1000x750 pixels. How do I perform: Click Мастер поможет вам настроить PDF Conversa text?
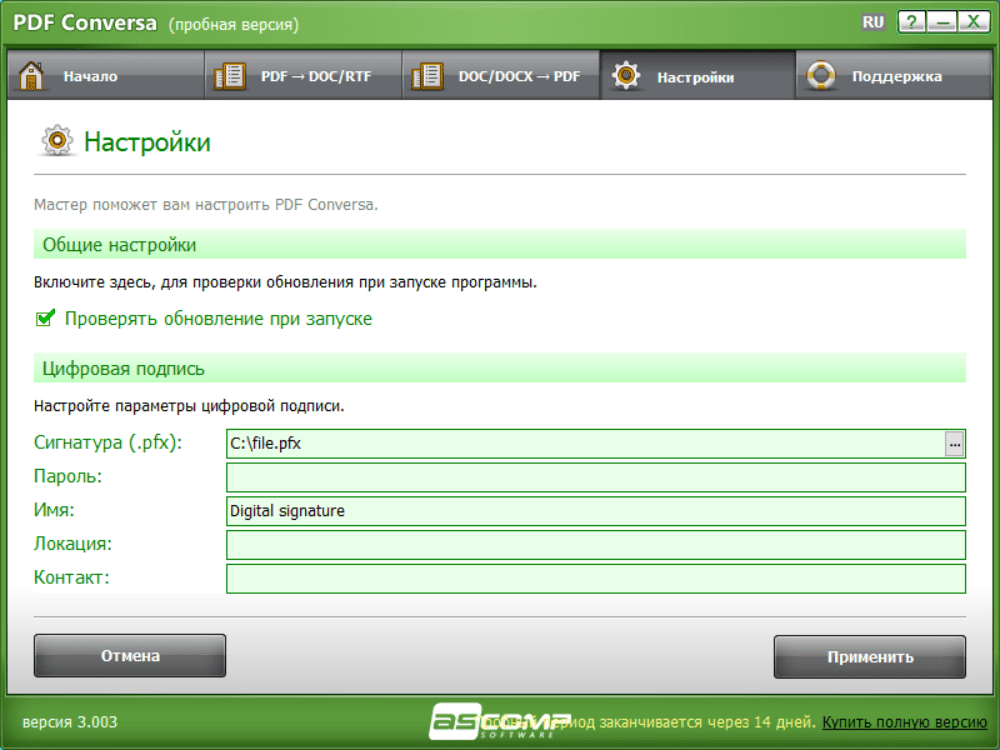tap(205, 205)
